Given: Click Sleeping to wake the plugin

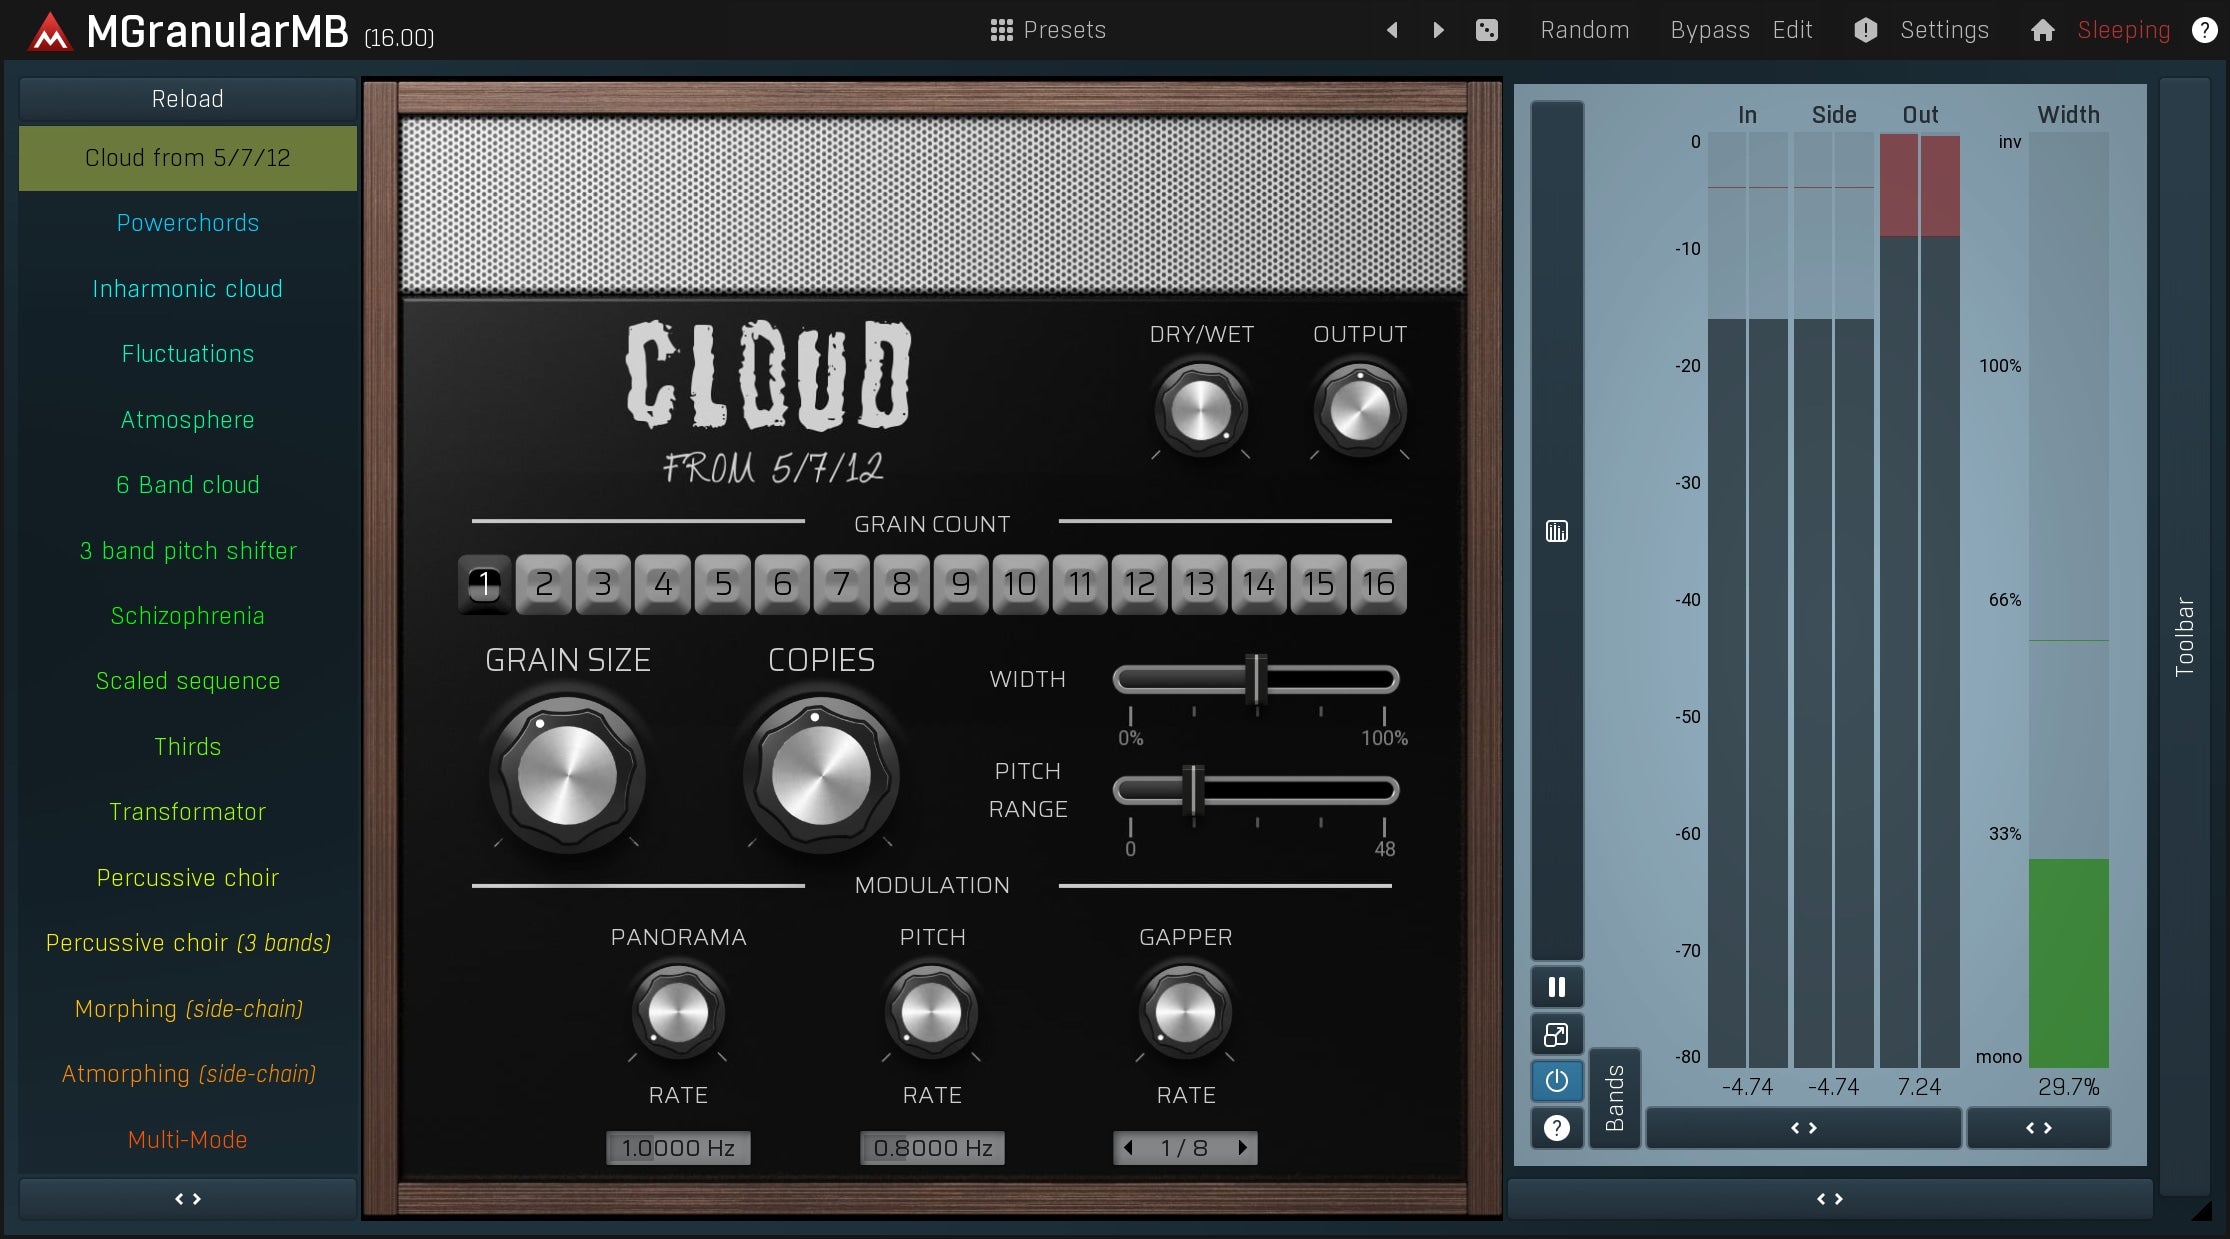Looking at the screenshot, I should pyautogui.click(x=2124, y=30).
